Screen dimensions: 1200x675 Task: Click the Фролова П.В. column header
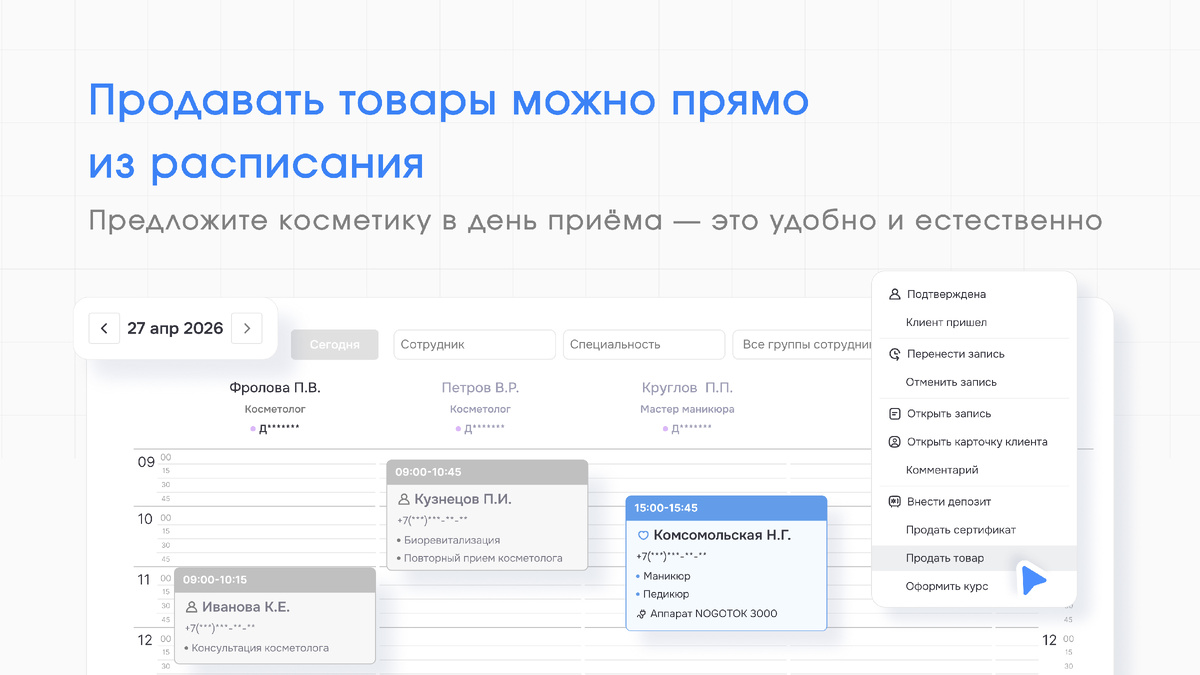click(275, 387)
